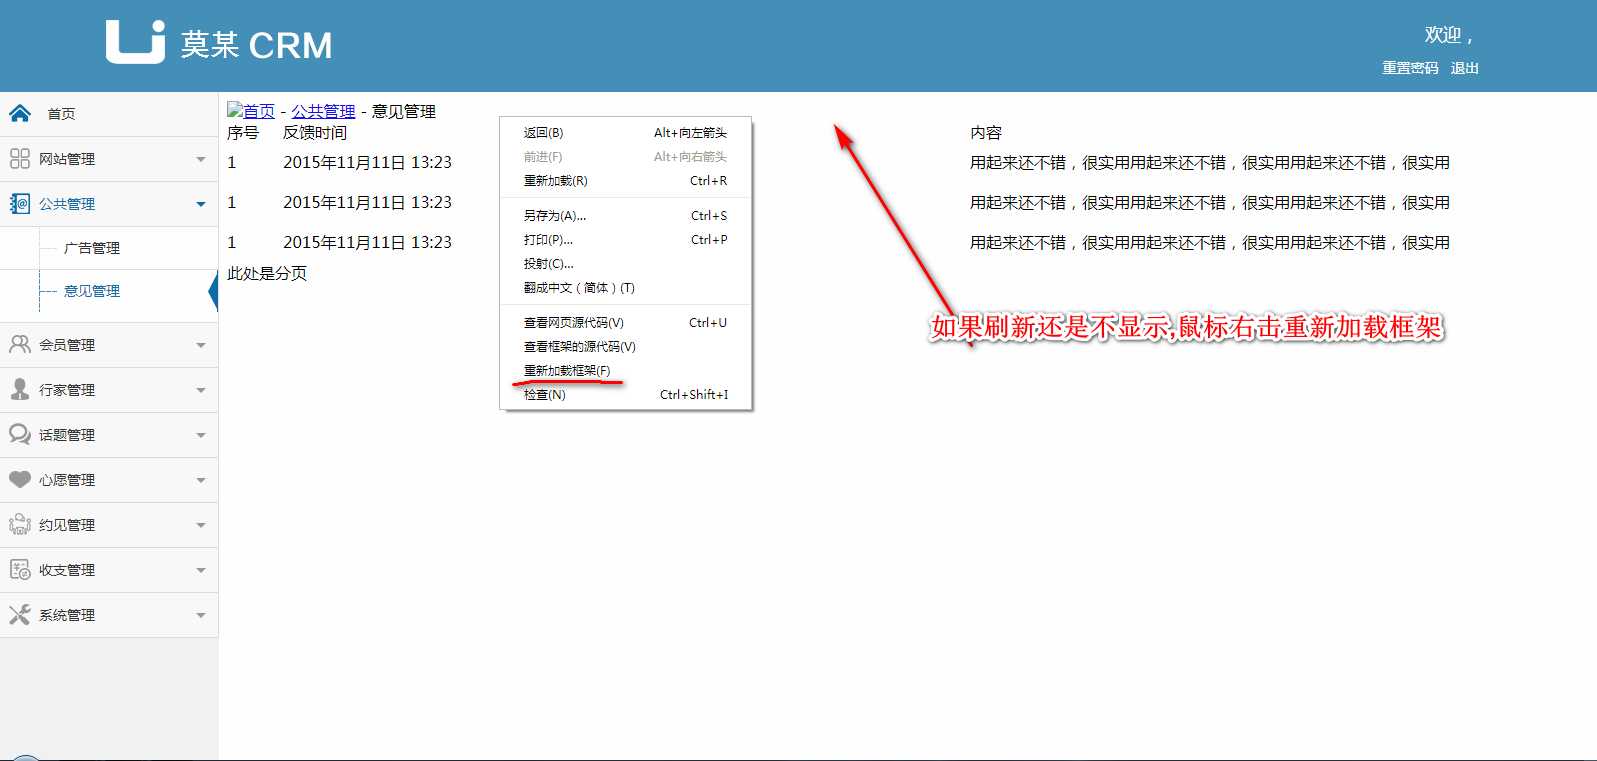Click the 此处是分页 pagination text

click(267, 273)
